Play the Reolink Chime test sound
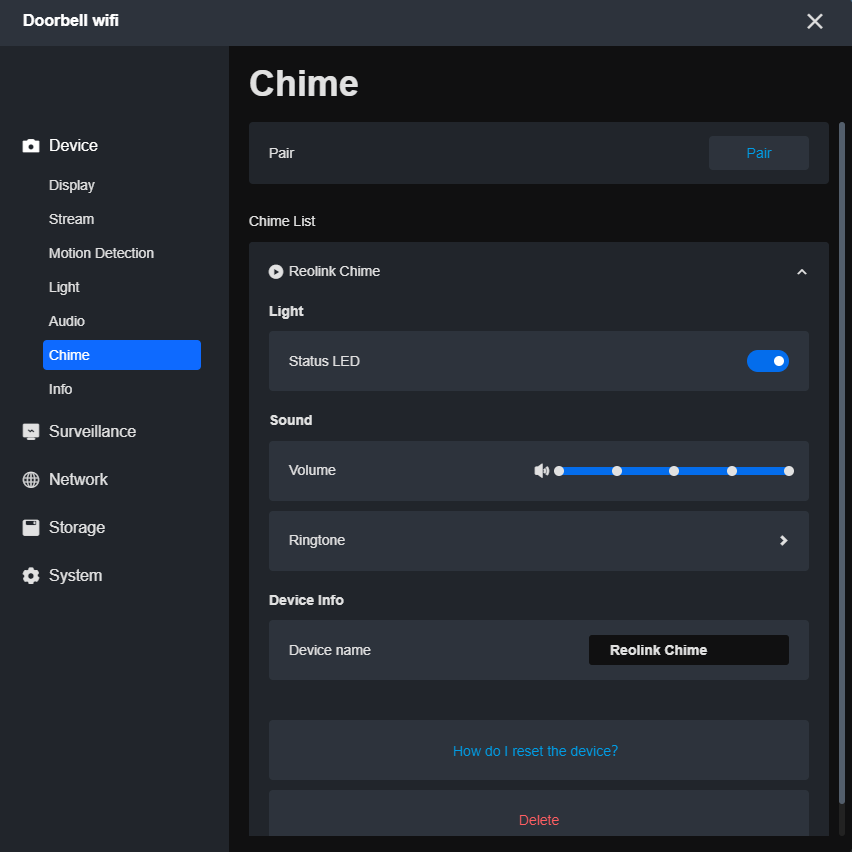Viewport: 852px width, 852px height. (276, 271)
